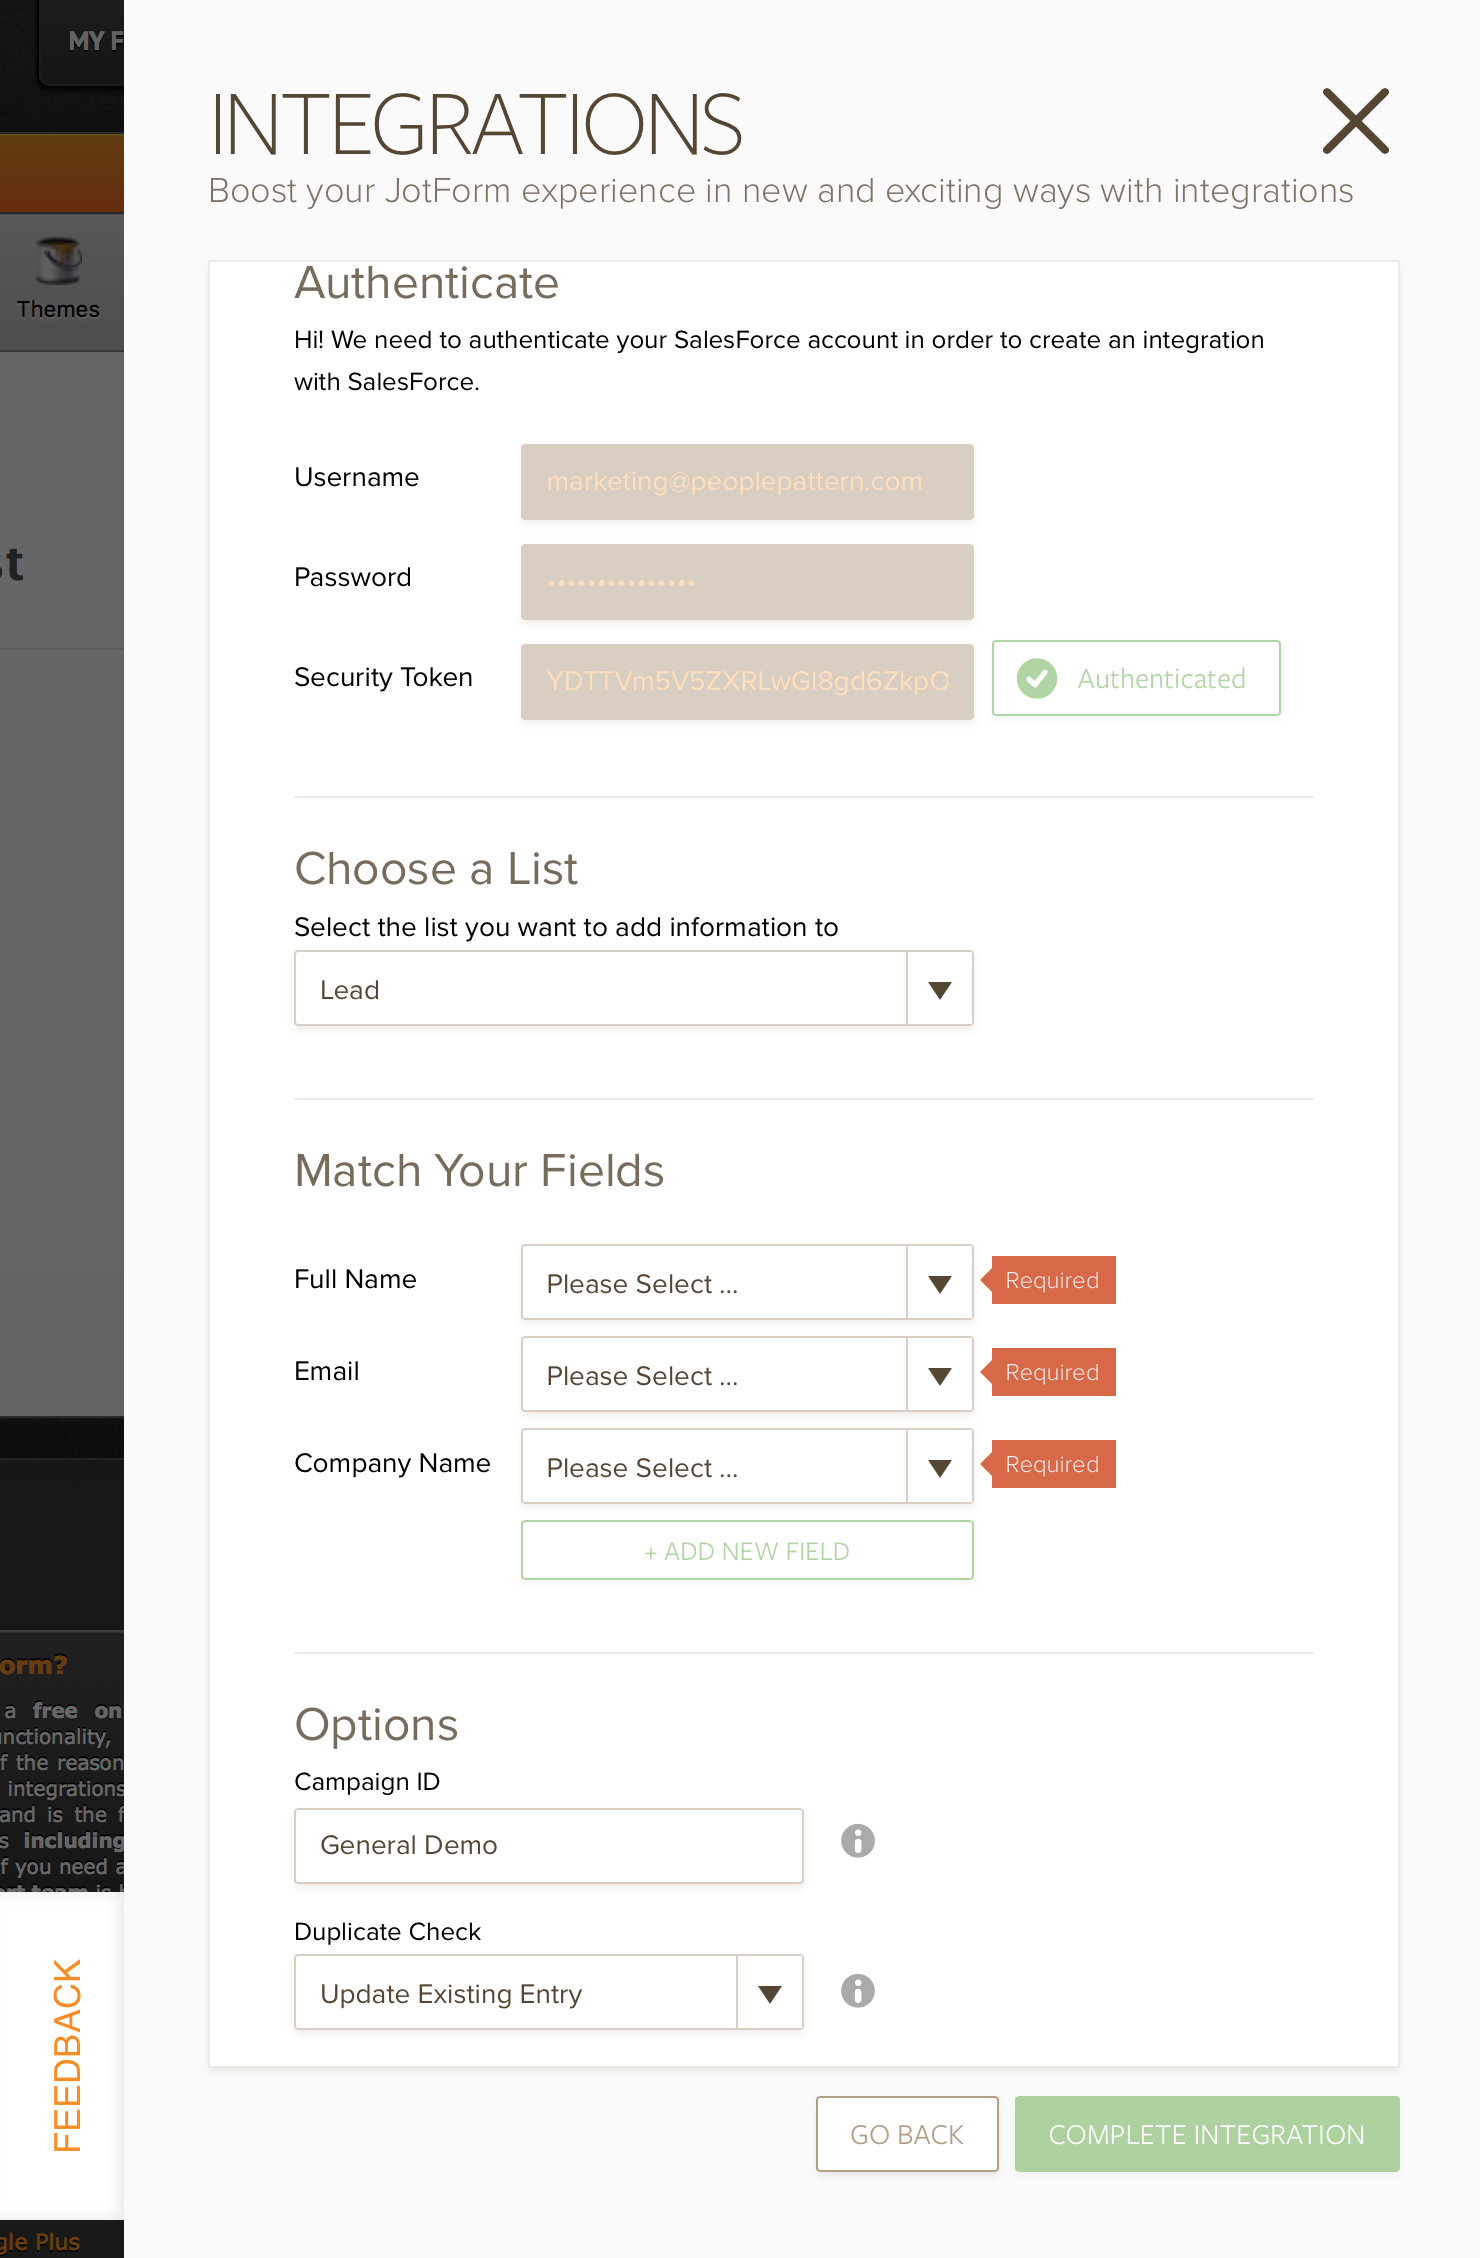Expand the Duplicate Check dropdown
Screen dimensions: 1480x2258
tap(549, 1992)
